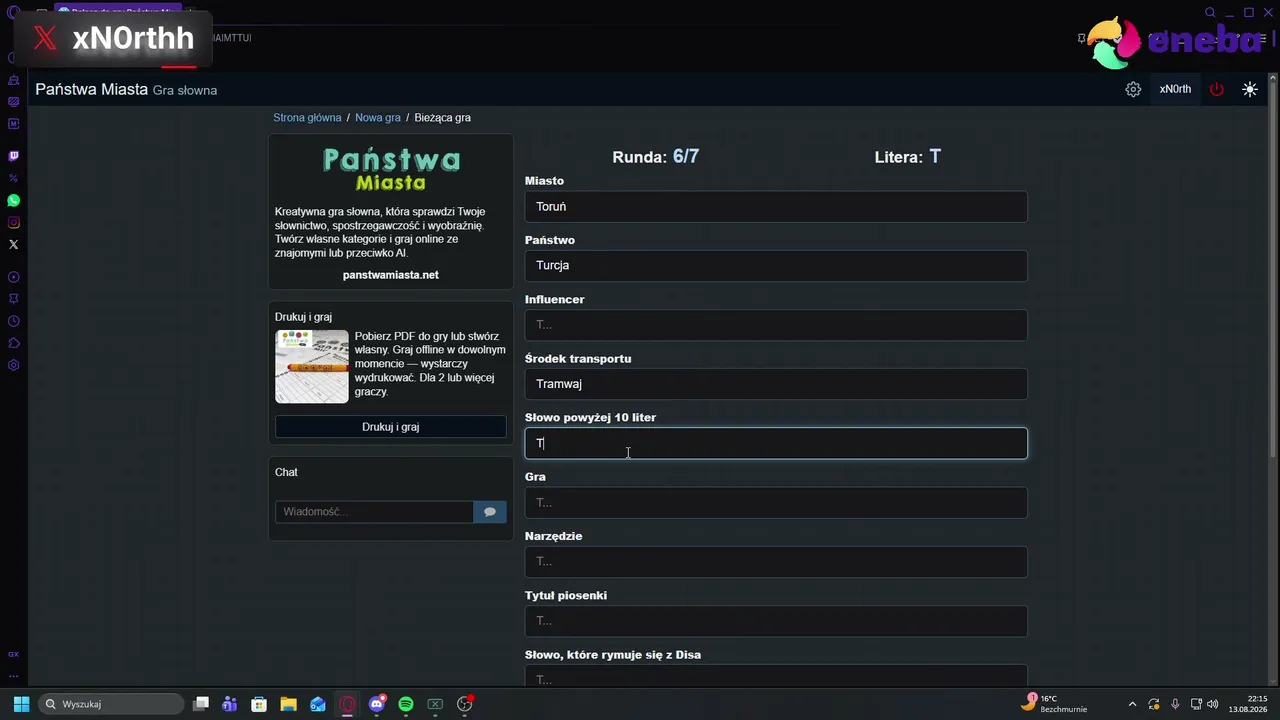The image size is (1280, 720).
Task: Open Microsoft Teams from taskbar
Action: (x=230, y=704)
